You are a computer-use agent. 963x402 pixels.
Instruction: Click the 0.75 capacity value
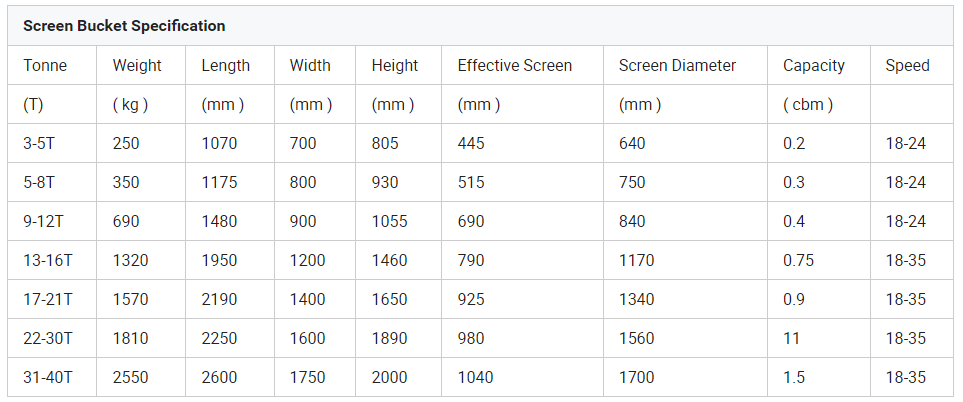pyautogui.click(x=798, y=260)
